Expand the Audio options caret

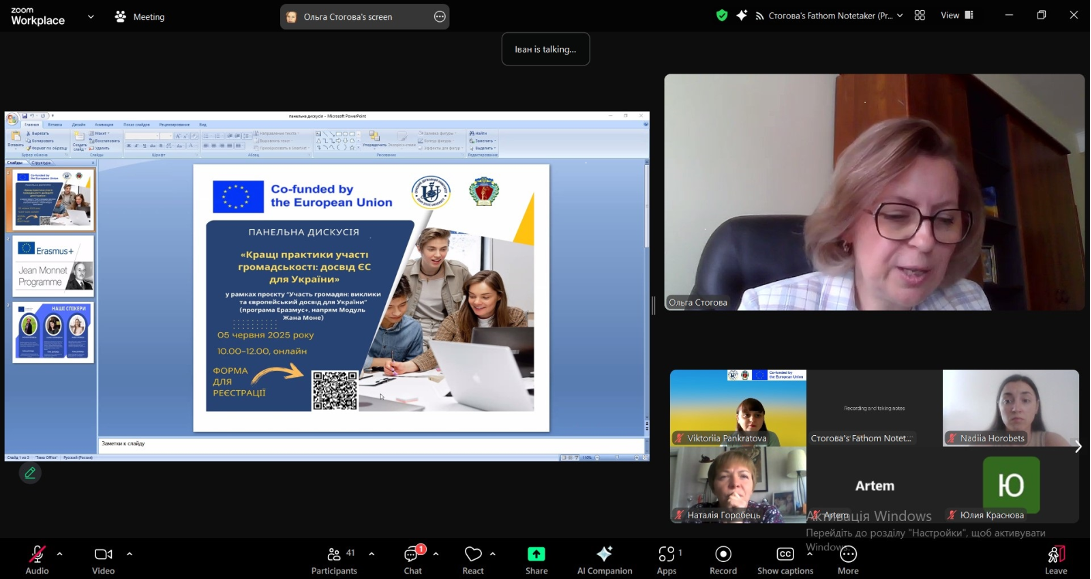click(59, 554)
